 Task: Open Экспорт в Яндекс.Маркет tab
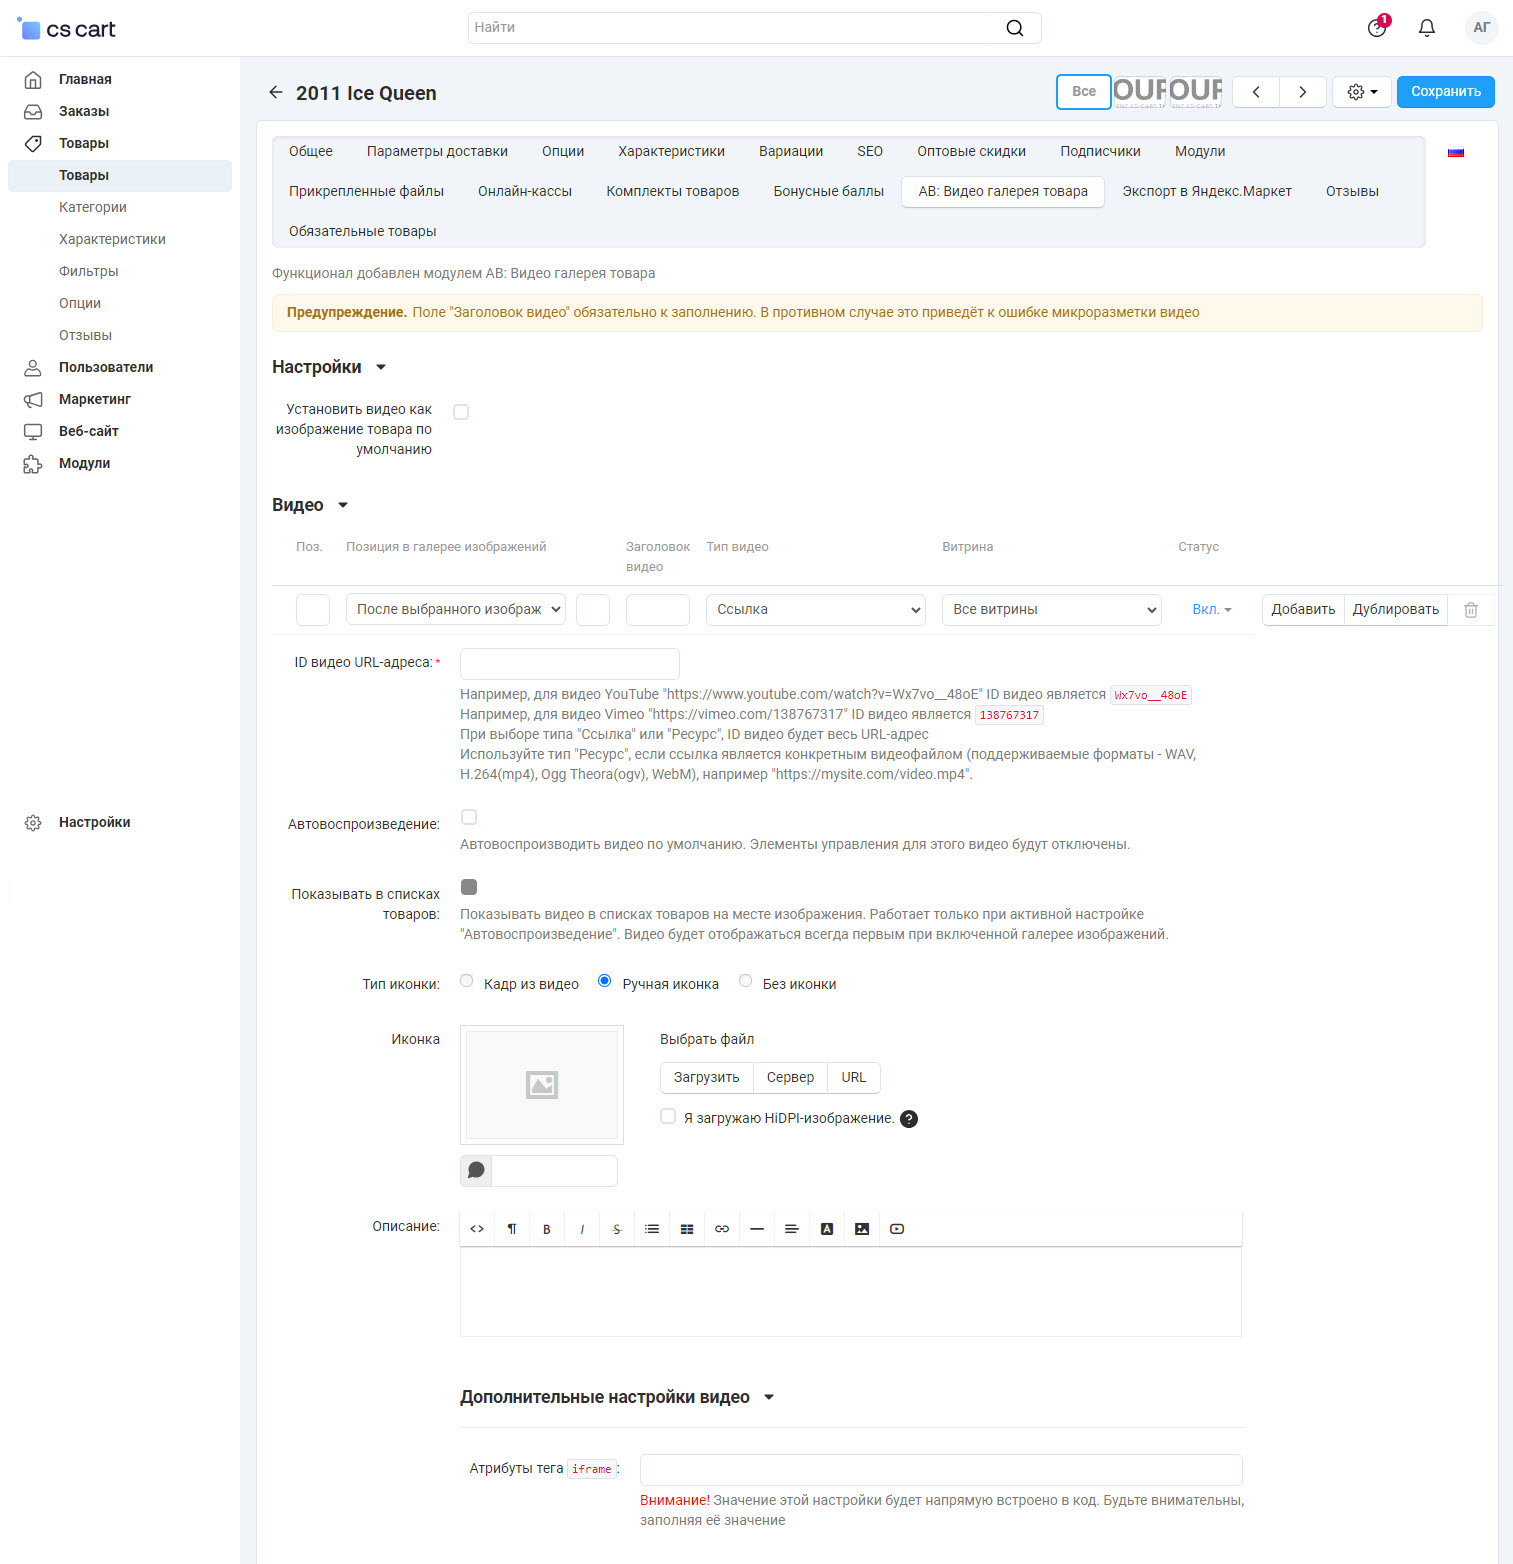1207,191
